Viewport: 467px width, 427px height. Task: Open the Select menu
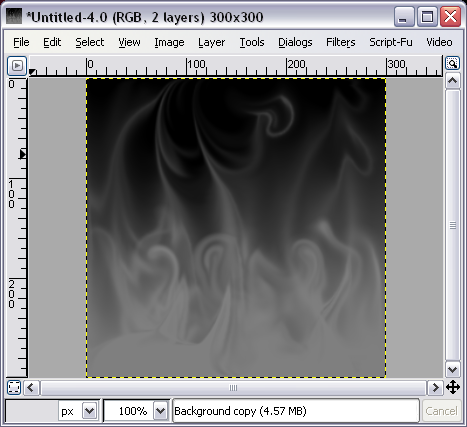89,42
